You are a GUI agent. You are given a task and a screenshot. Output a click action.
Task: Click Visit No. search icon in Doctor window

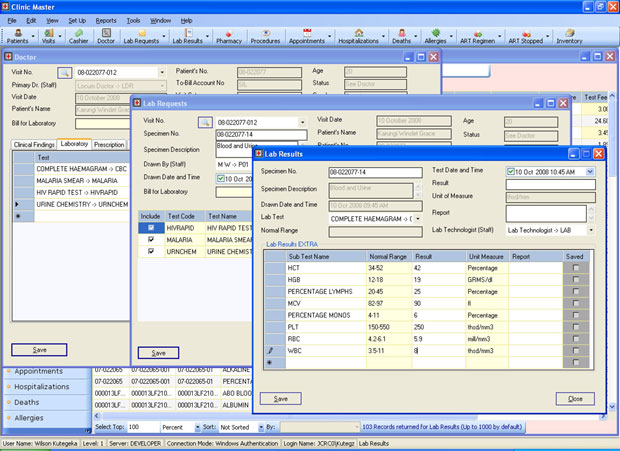tap(64, 73)
